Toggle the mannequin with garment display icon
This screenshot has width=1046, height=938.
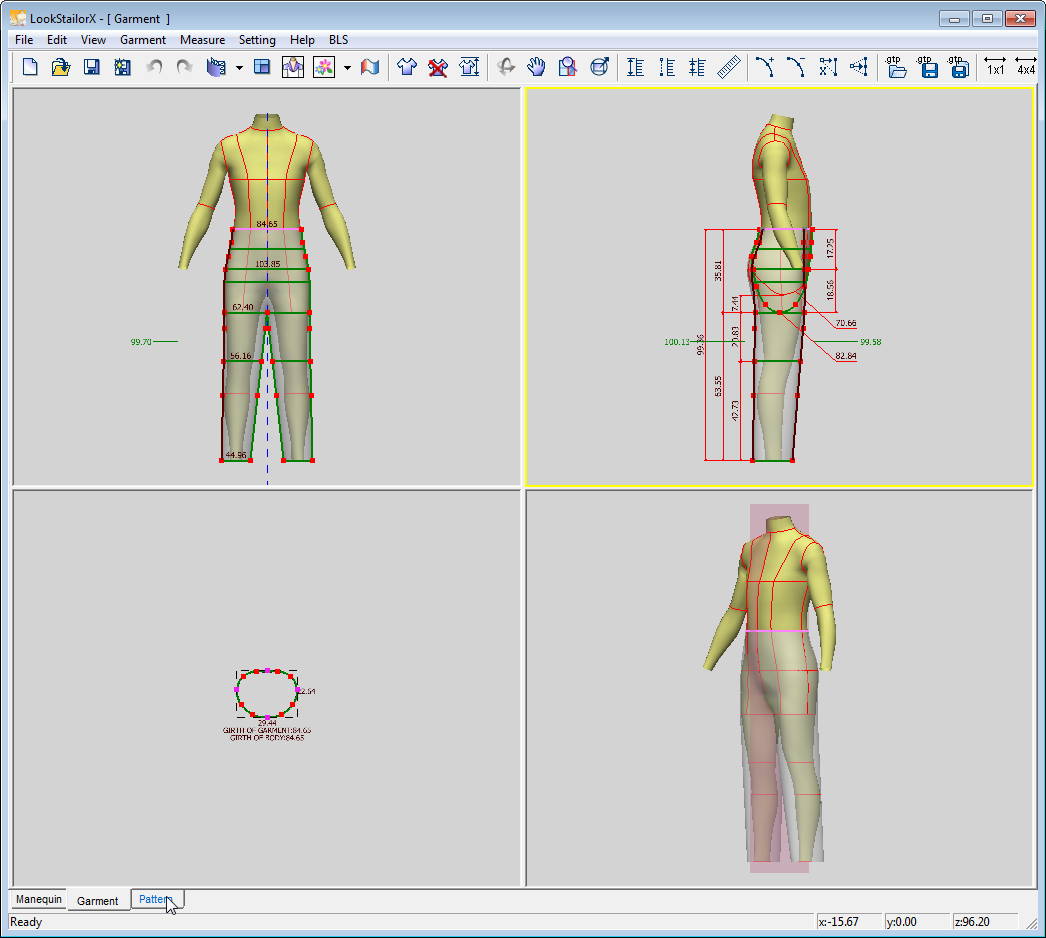292,67
